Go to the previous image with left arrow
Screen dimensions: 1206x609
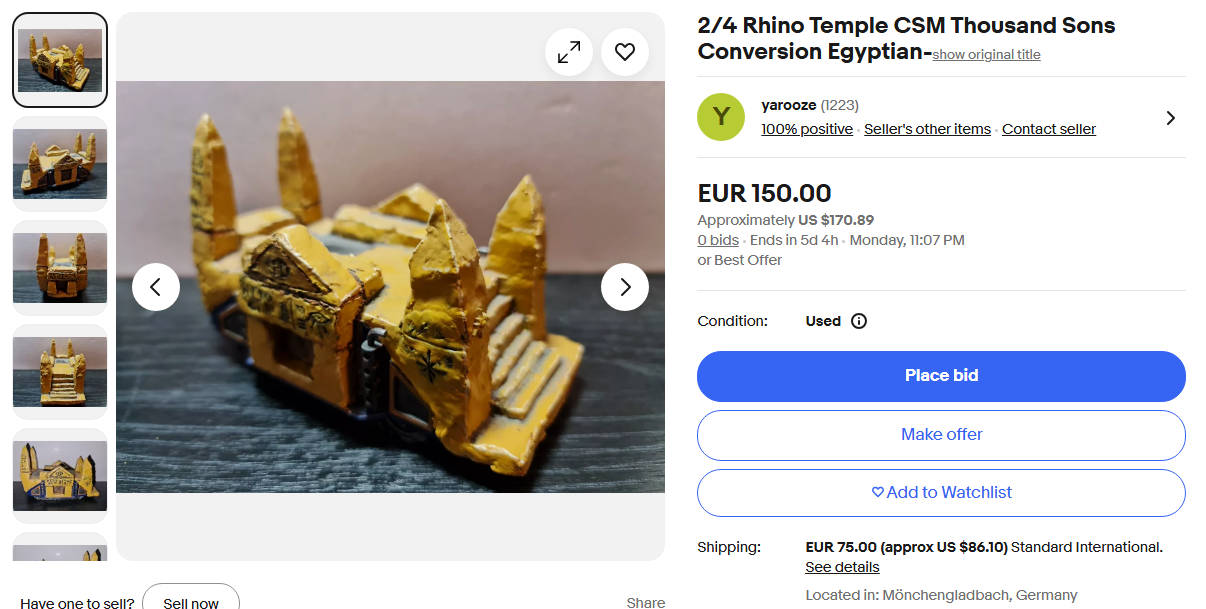pyautogui.click(x=156, y=287)
